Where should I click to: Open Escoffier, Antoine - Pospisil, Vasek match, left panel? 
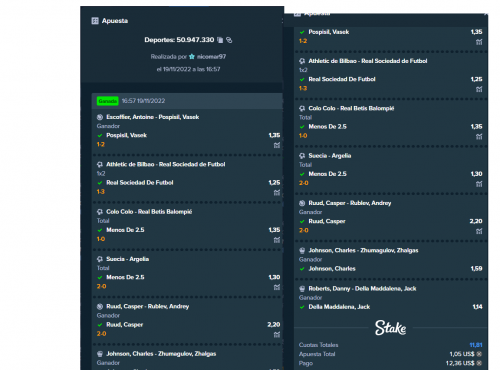tap(153, 117)
